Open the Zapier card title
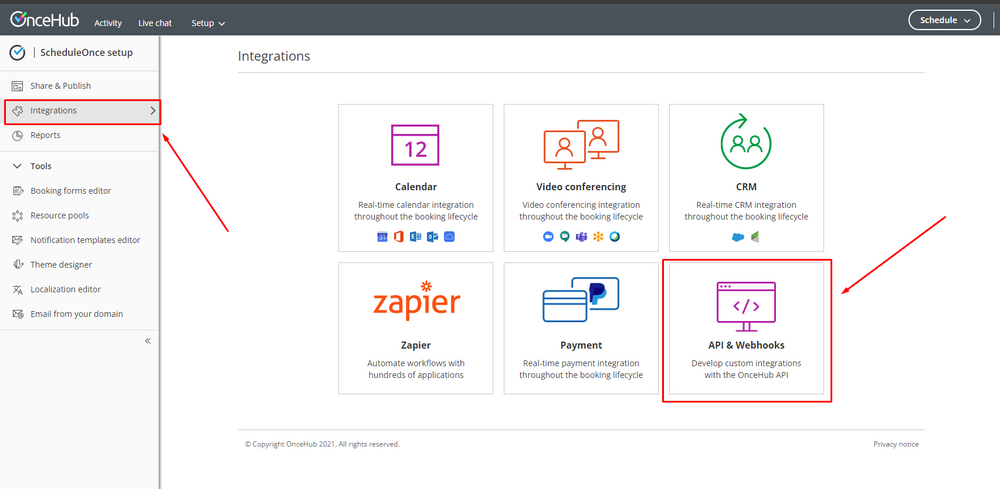 point(415,345)
